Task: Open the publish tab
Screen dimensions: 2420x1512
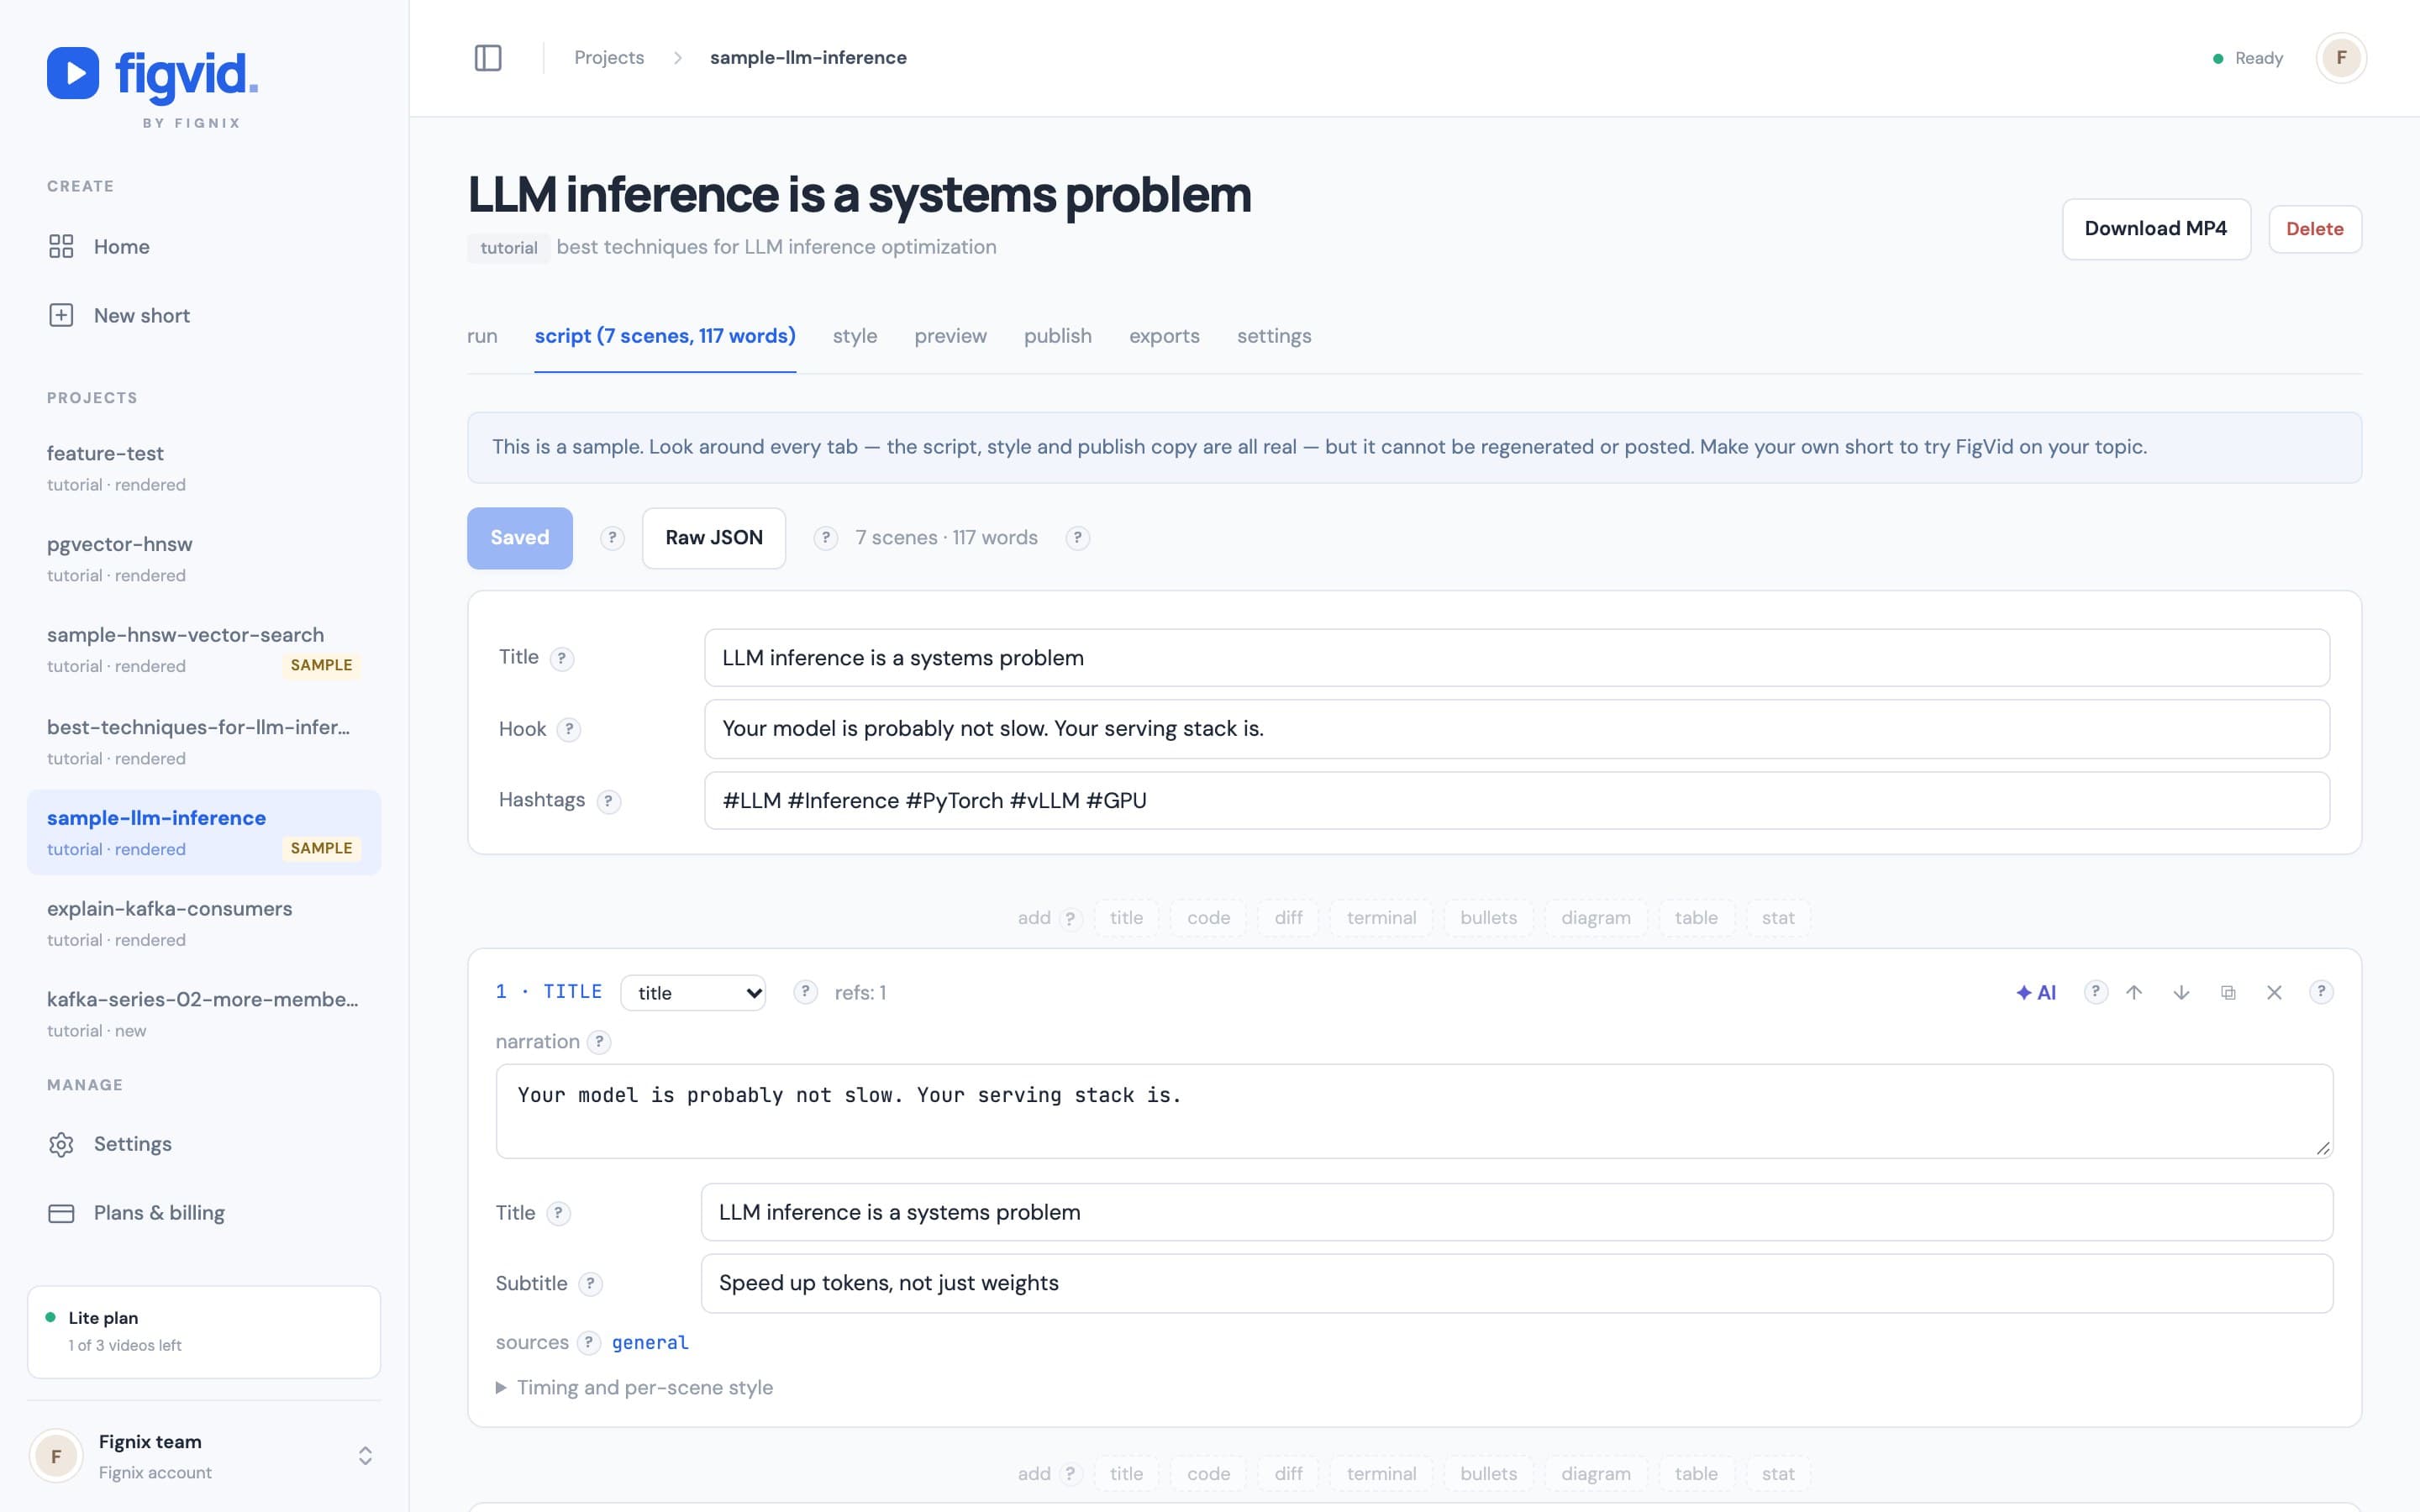Action: click(x=1058, y=336)
